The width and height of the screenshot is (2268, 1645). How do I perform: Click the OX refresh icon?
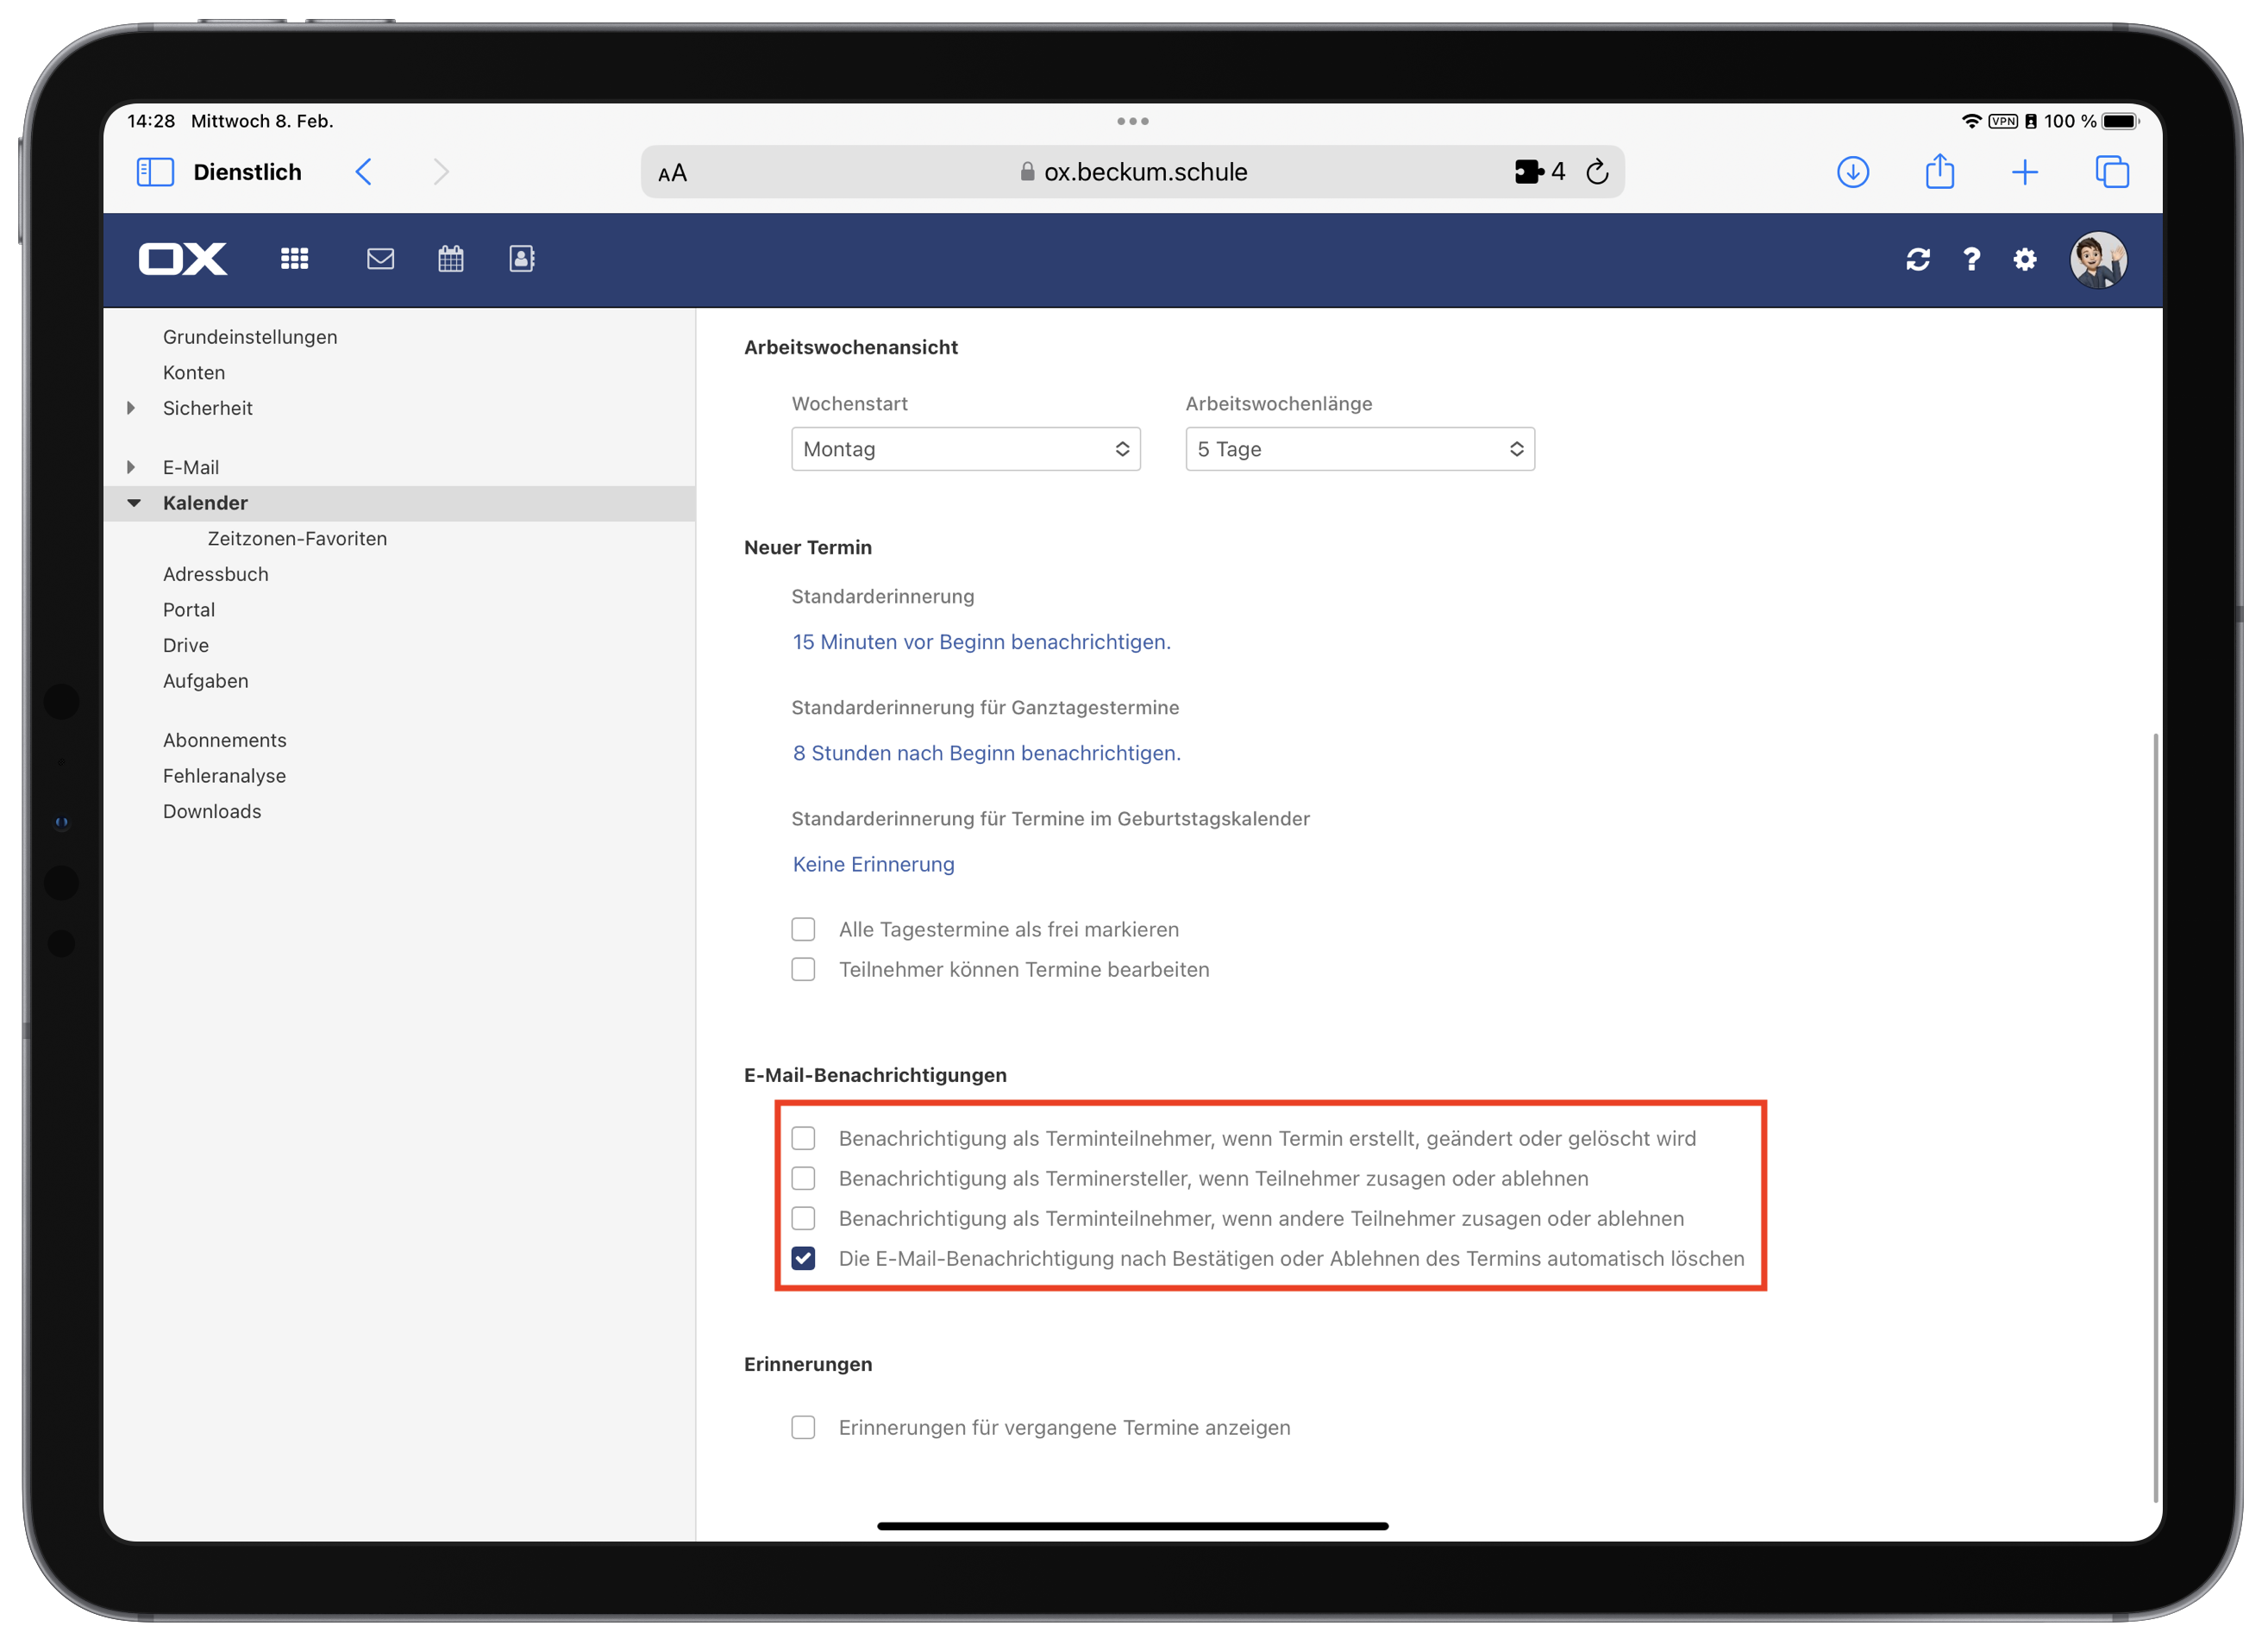click(1917, 260)
